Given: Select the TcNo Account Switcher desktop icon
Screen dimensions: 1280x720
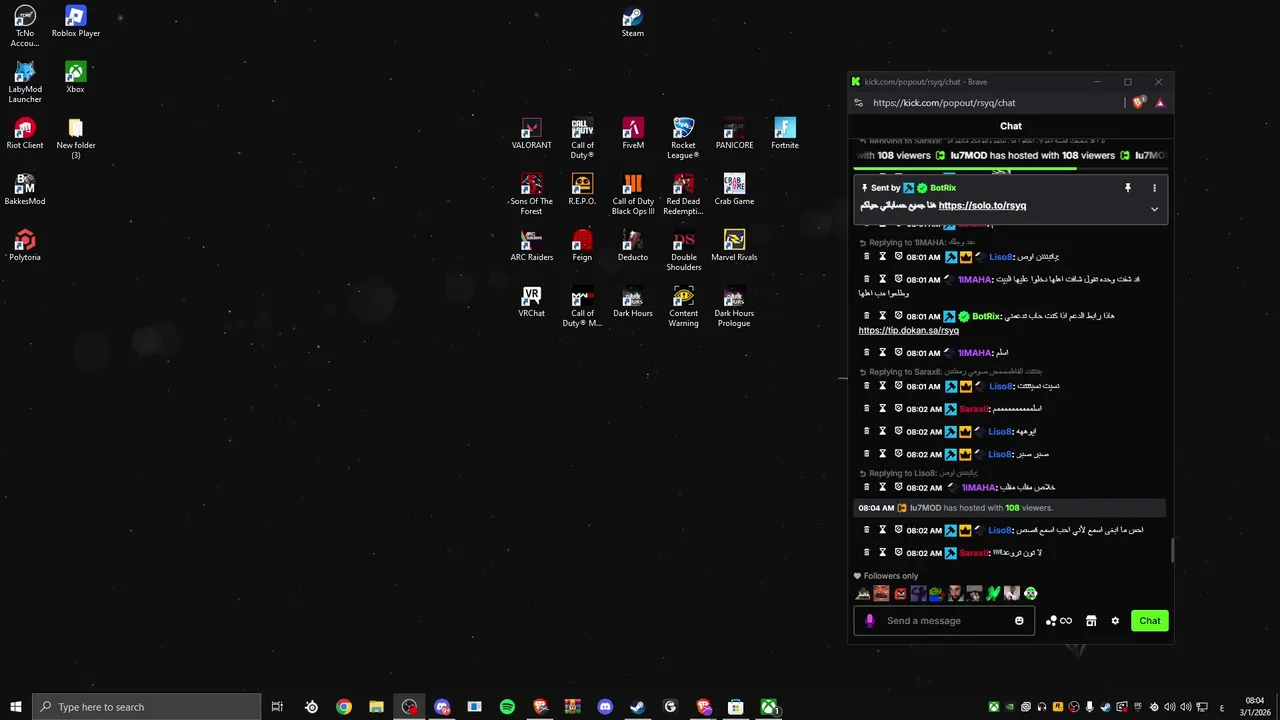Looking at the screenshot, I should pos(25,26).
